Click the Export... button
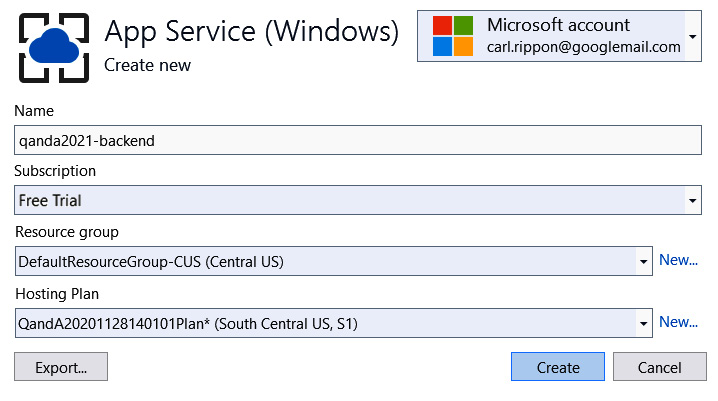The image size is (718, 401). coord(61,367)
